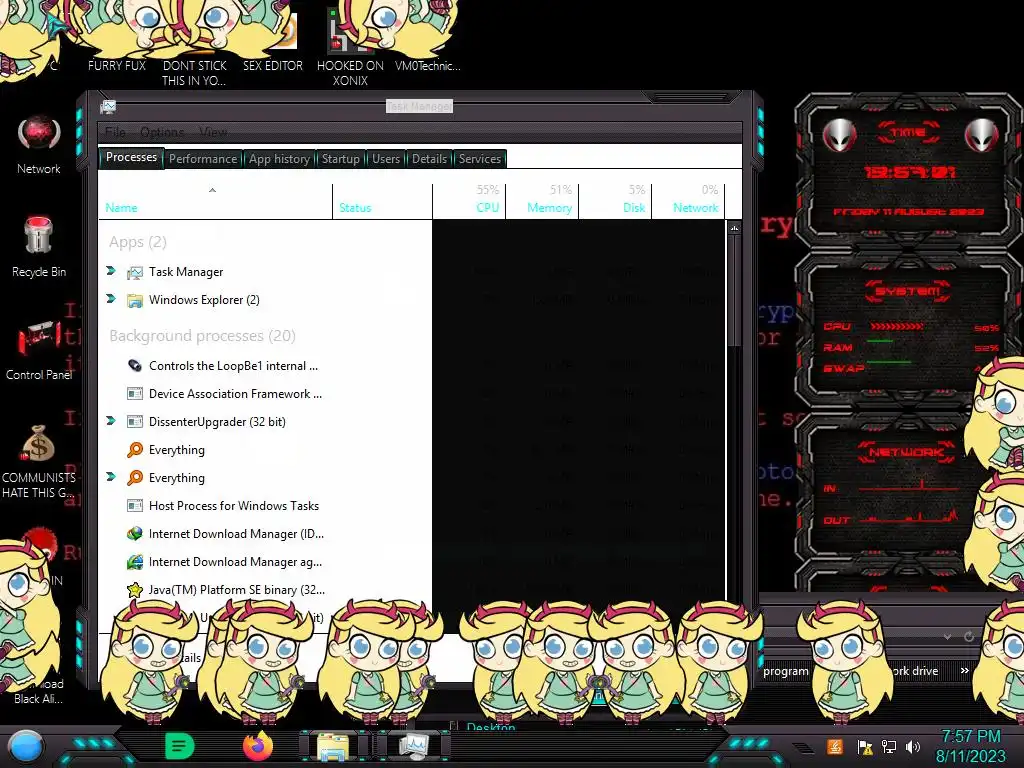Open the Options menu in Task Manager
1024x768 pixels.
pos(162,133)
